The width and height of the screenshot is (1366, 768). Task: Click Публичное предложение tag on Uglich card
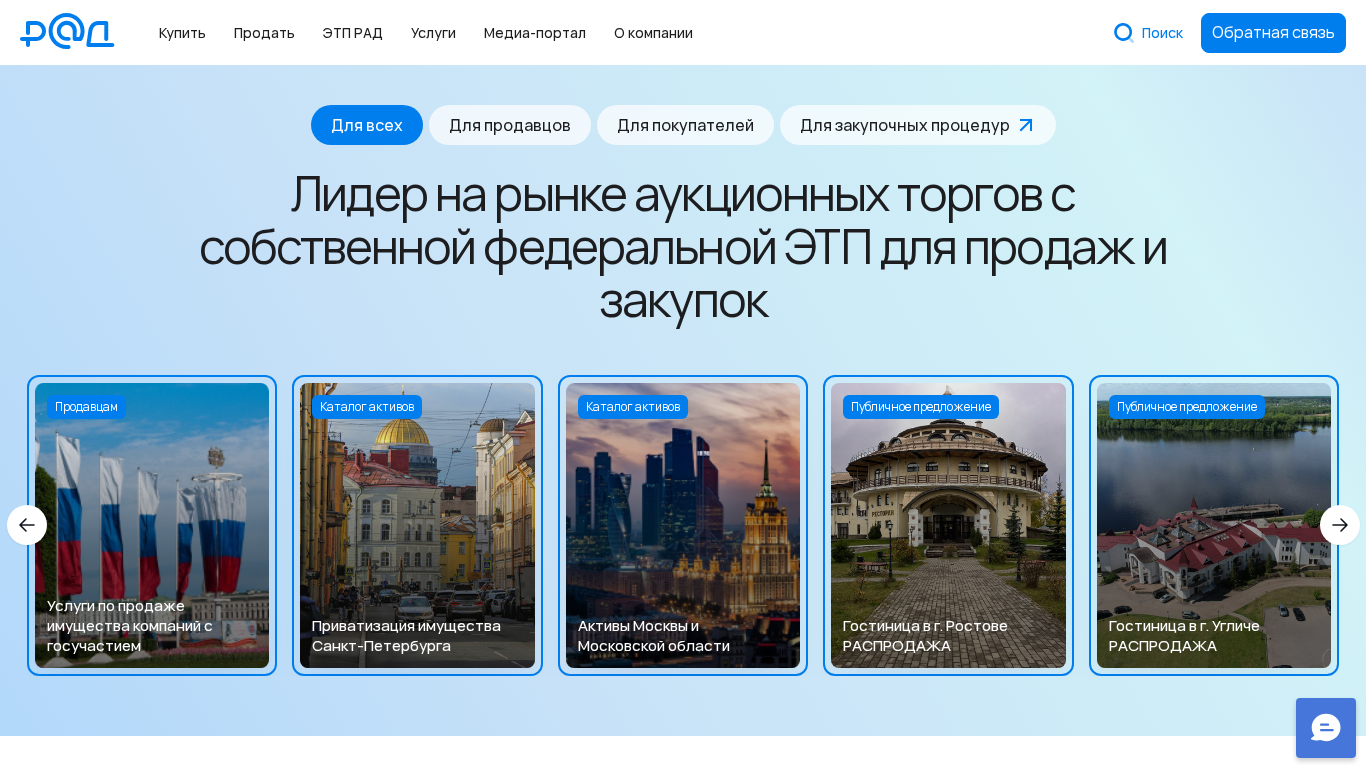[1187, 407]
